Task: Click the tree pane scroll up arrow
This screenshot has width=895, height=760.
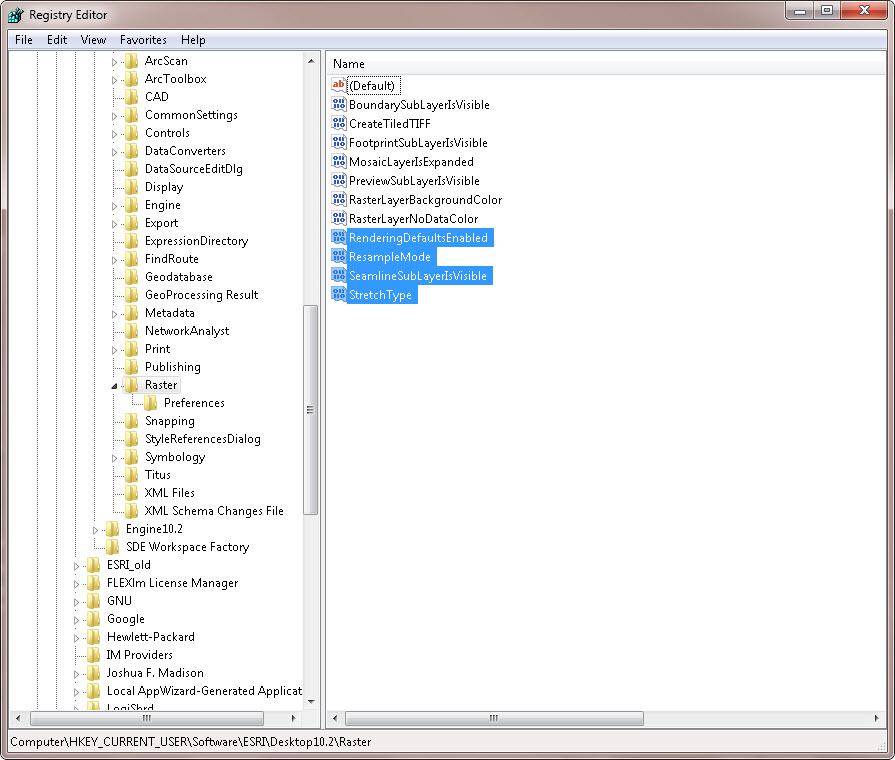Action: (311, 61)
